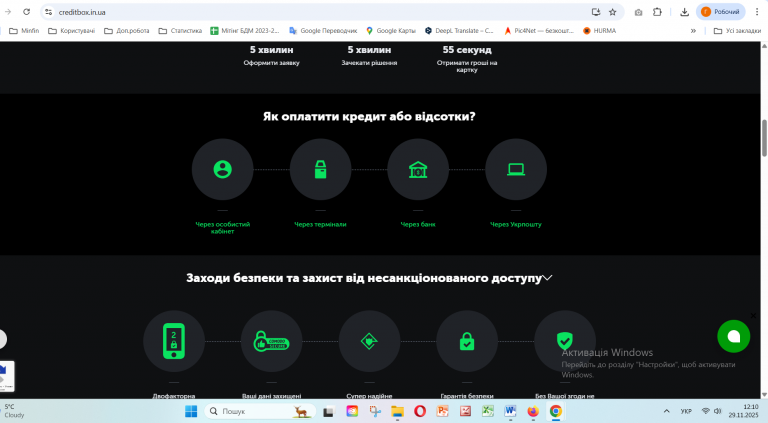Open the Google Карты bookmark
Image resolution: width=768 pixels, height=423 pixels.
[391, 30]
